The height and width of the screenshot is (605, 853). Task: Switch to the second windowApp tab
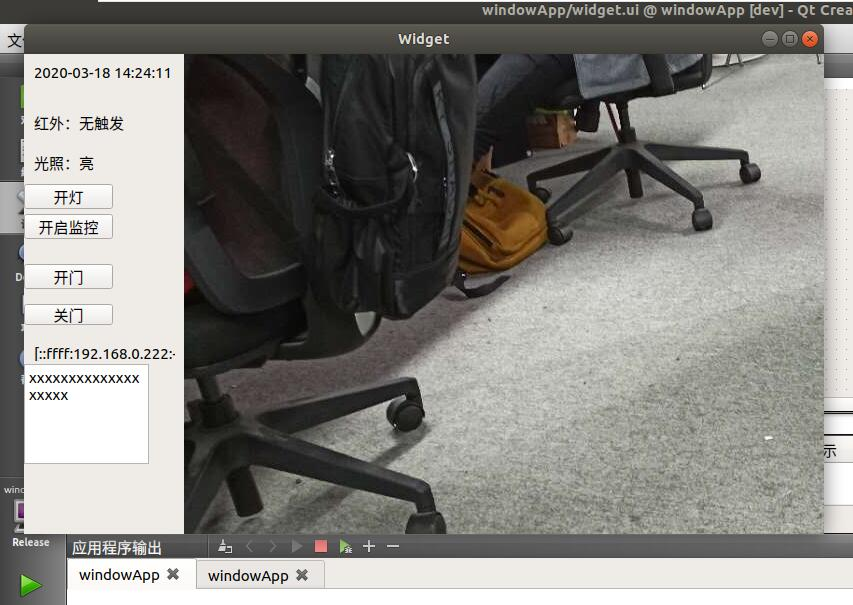[x=248, y=575]
